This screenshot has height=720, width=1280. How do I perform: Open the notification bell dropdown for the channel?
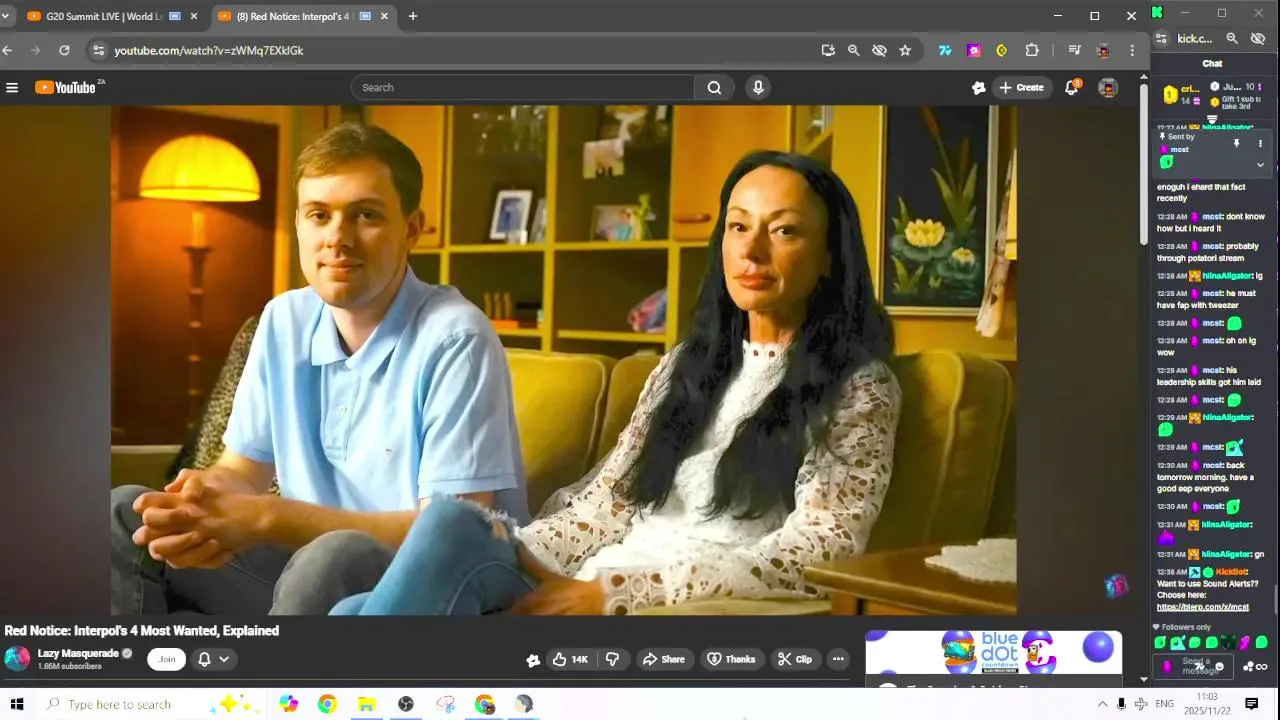coord(213,659)
